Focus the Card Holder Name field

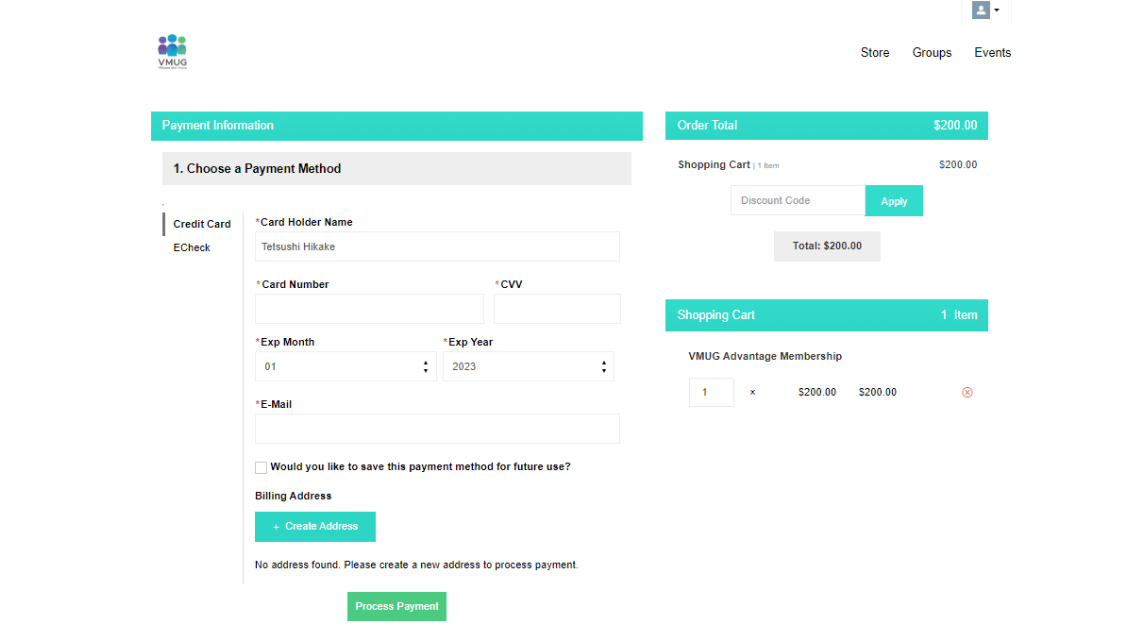coord(437,247)
